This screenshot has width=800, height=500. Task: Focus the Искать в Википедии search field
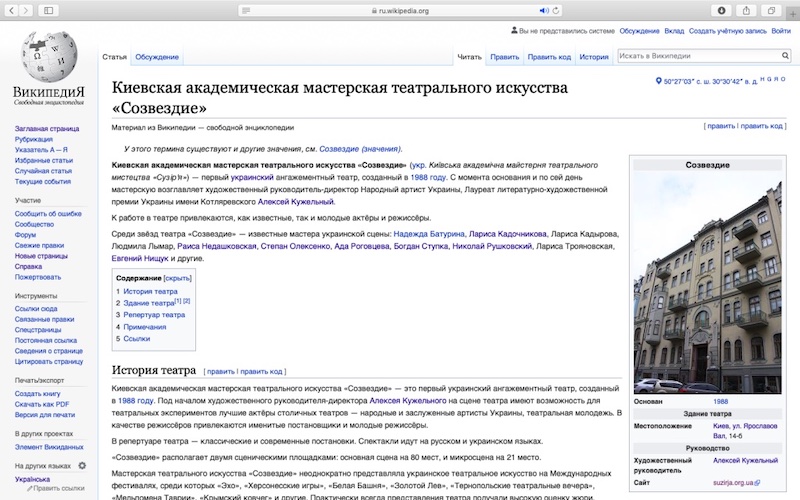click(699, 56)
